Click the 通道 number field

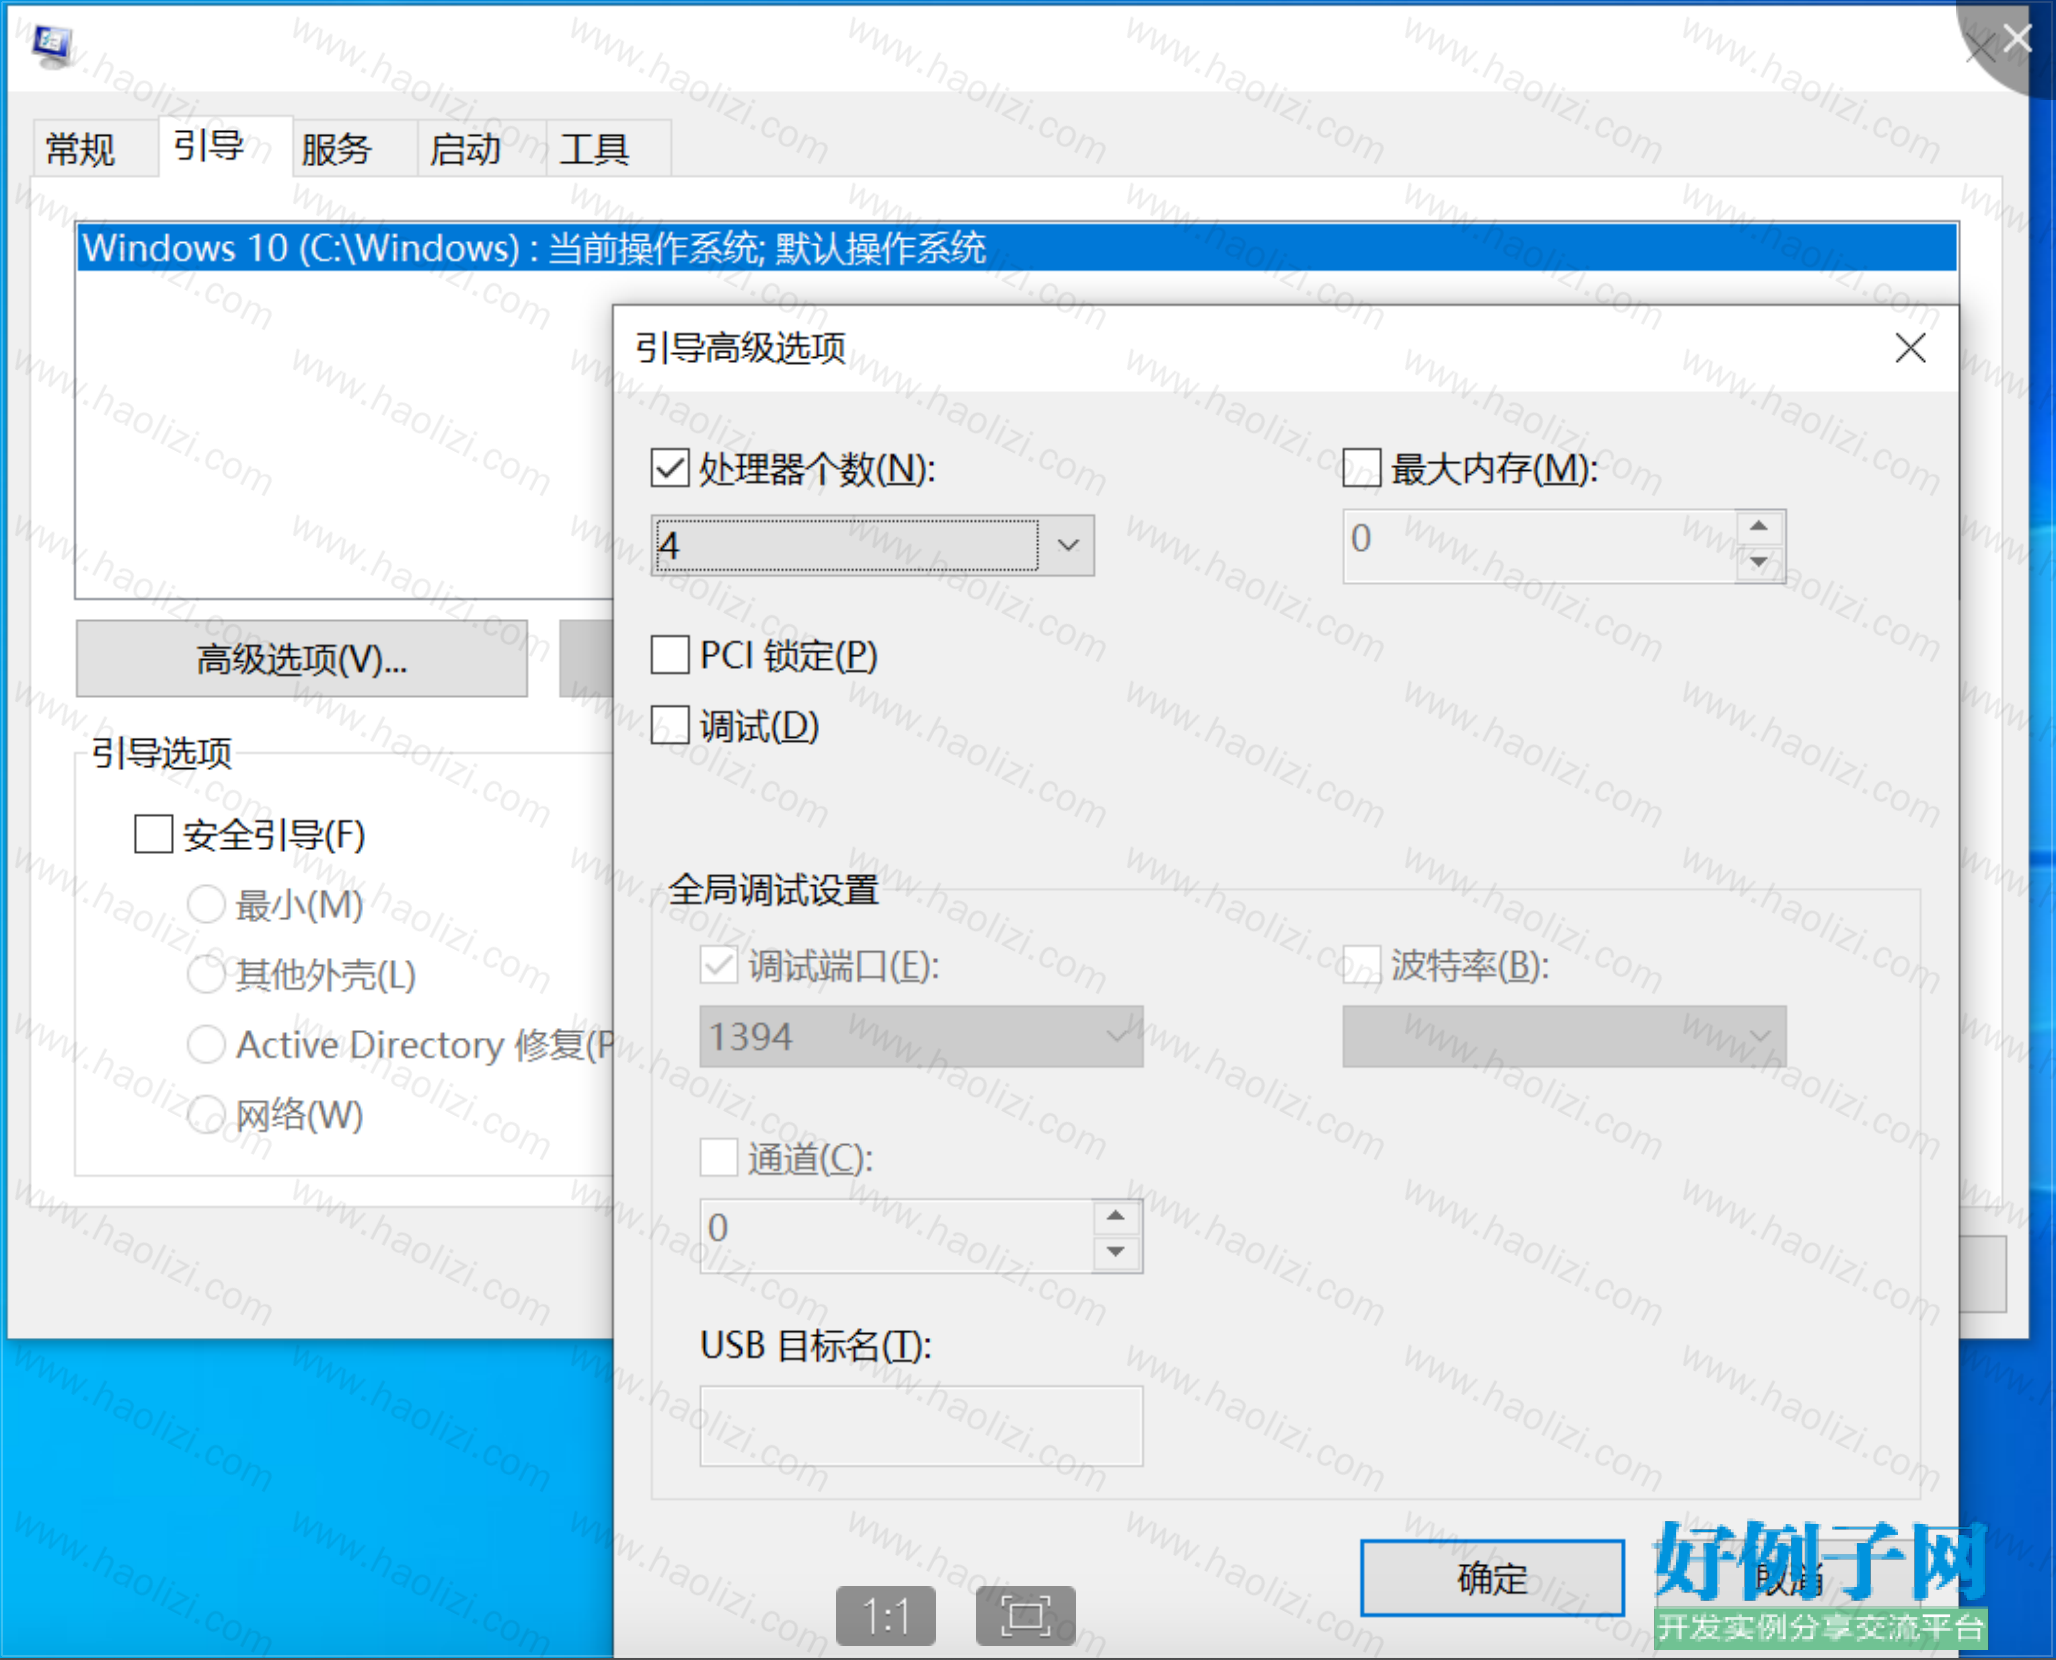point(898,1235)
